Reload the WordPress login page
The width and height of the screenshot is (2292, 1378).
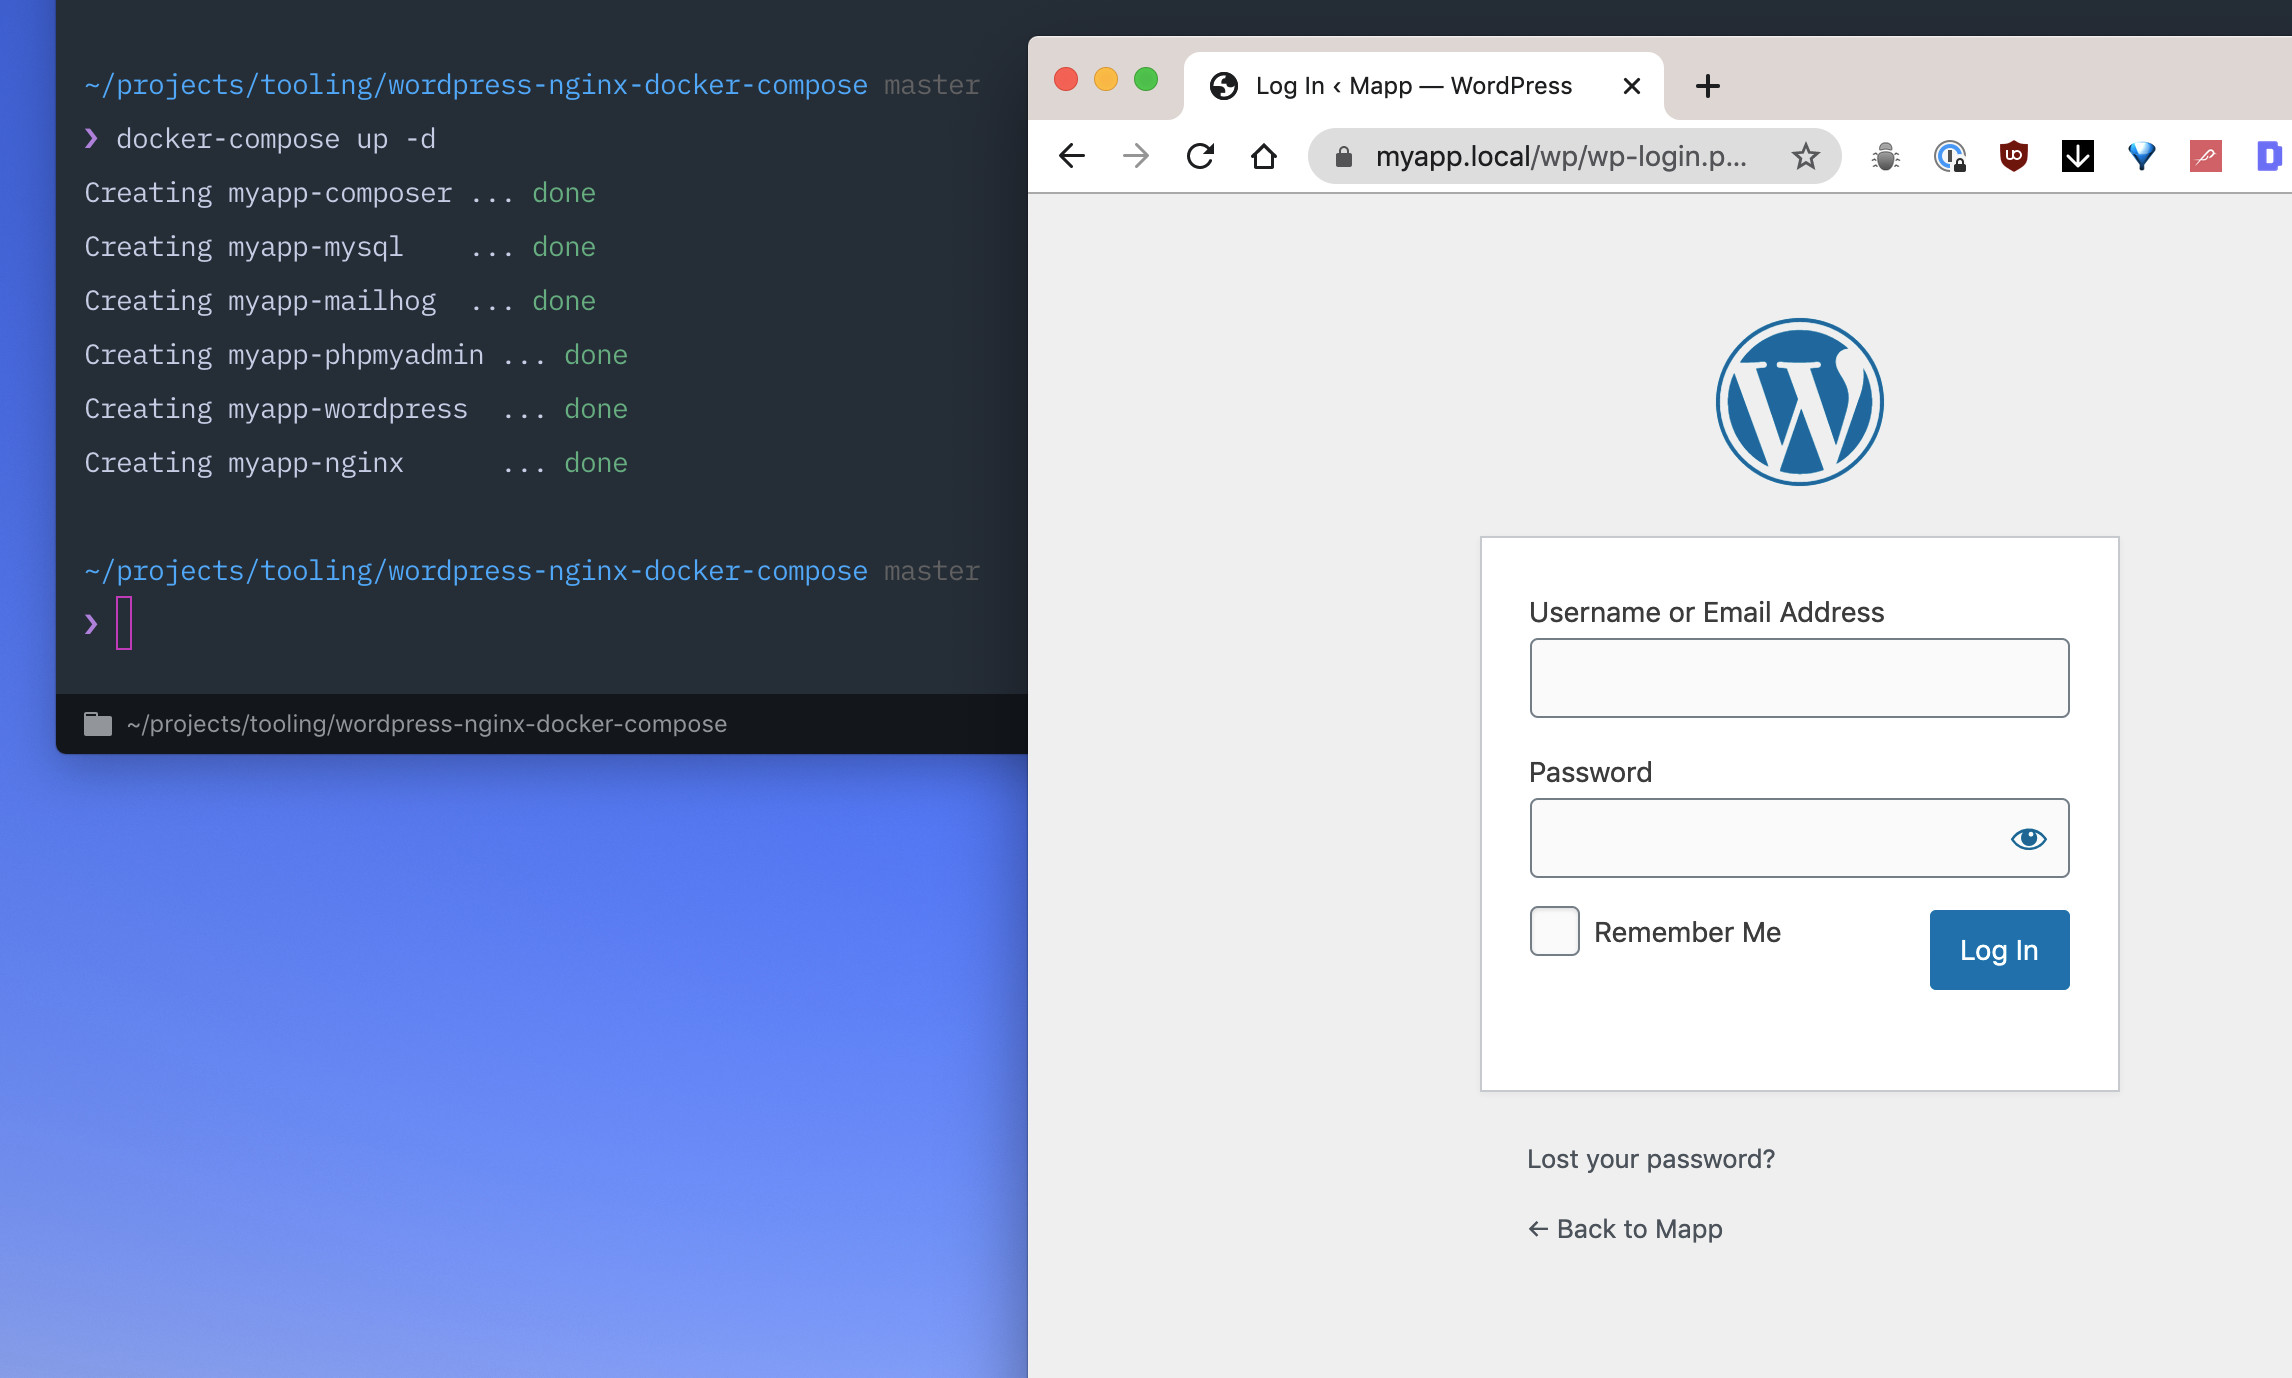pyautogui.click(x=1200, y=156)
